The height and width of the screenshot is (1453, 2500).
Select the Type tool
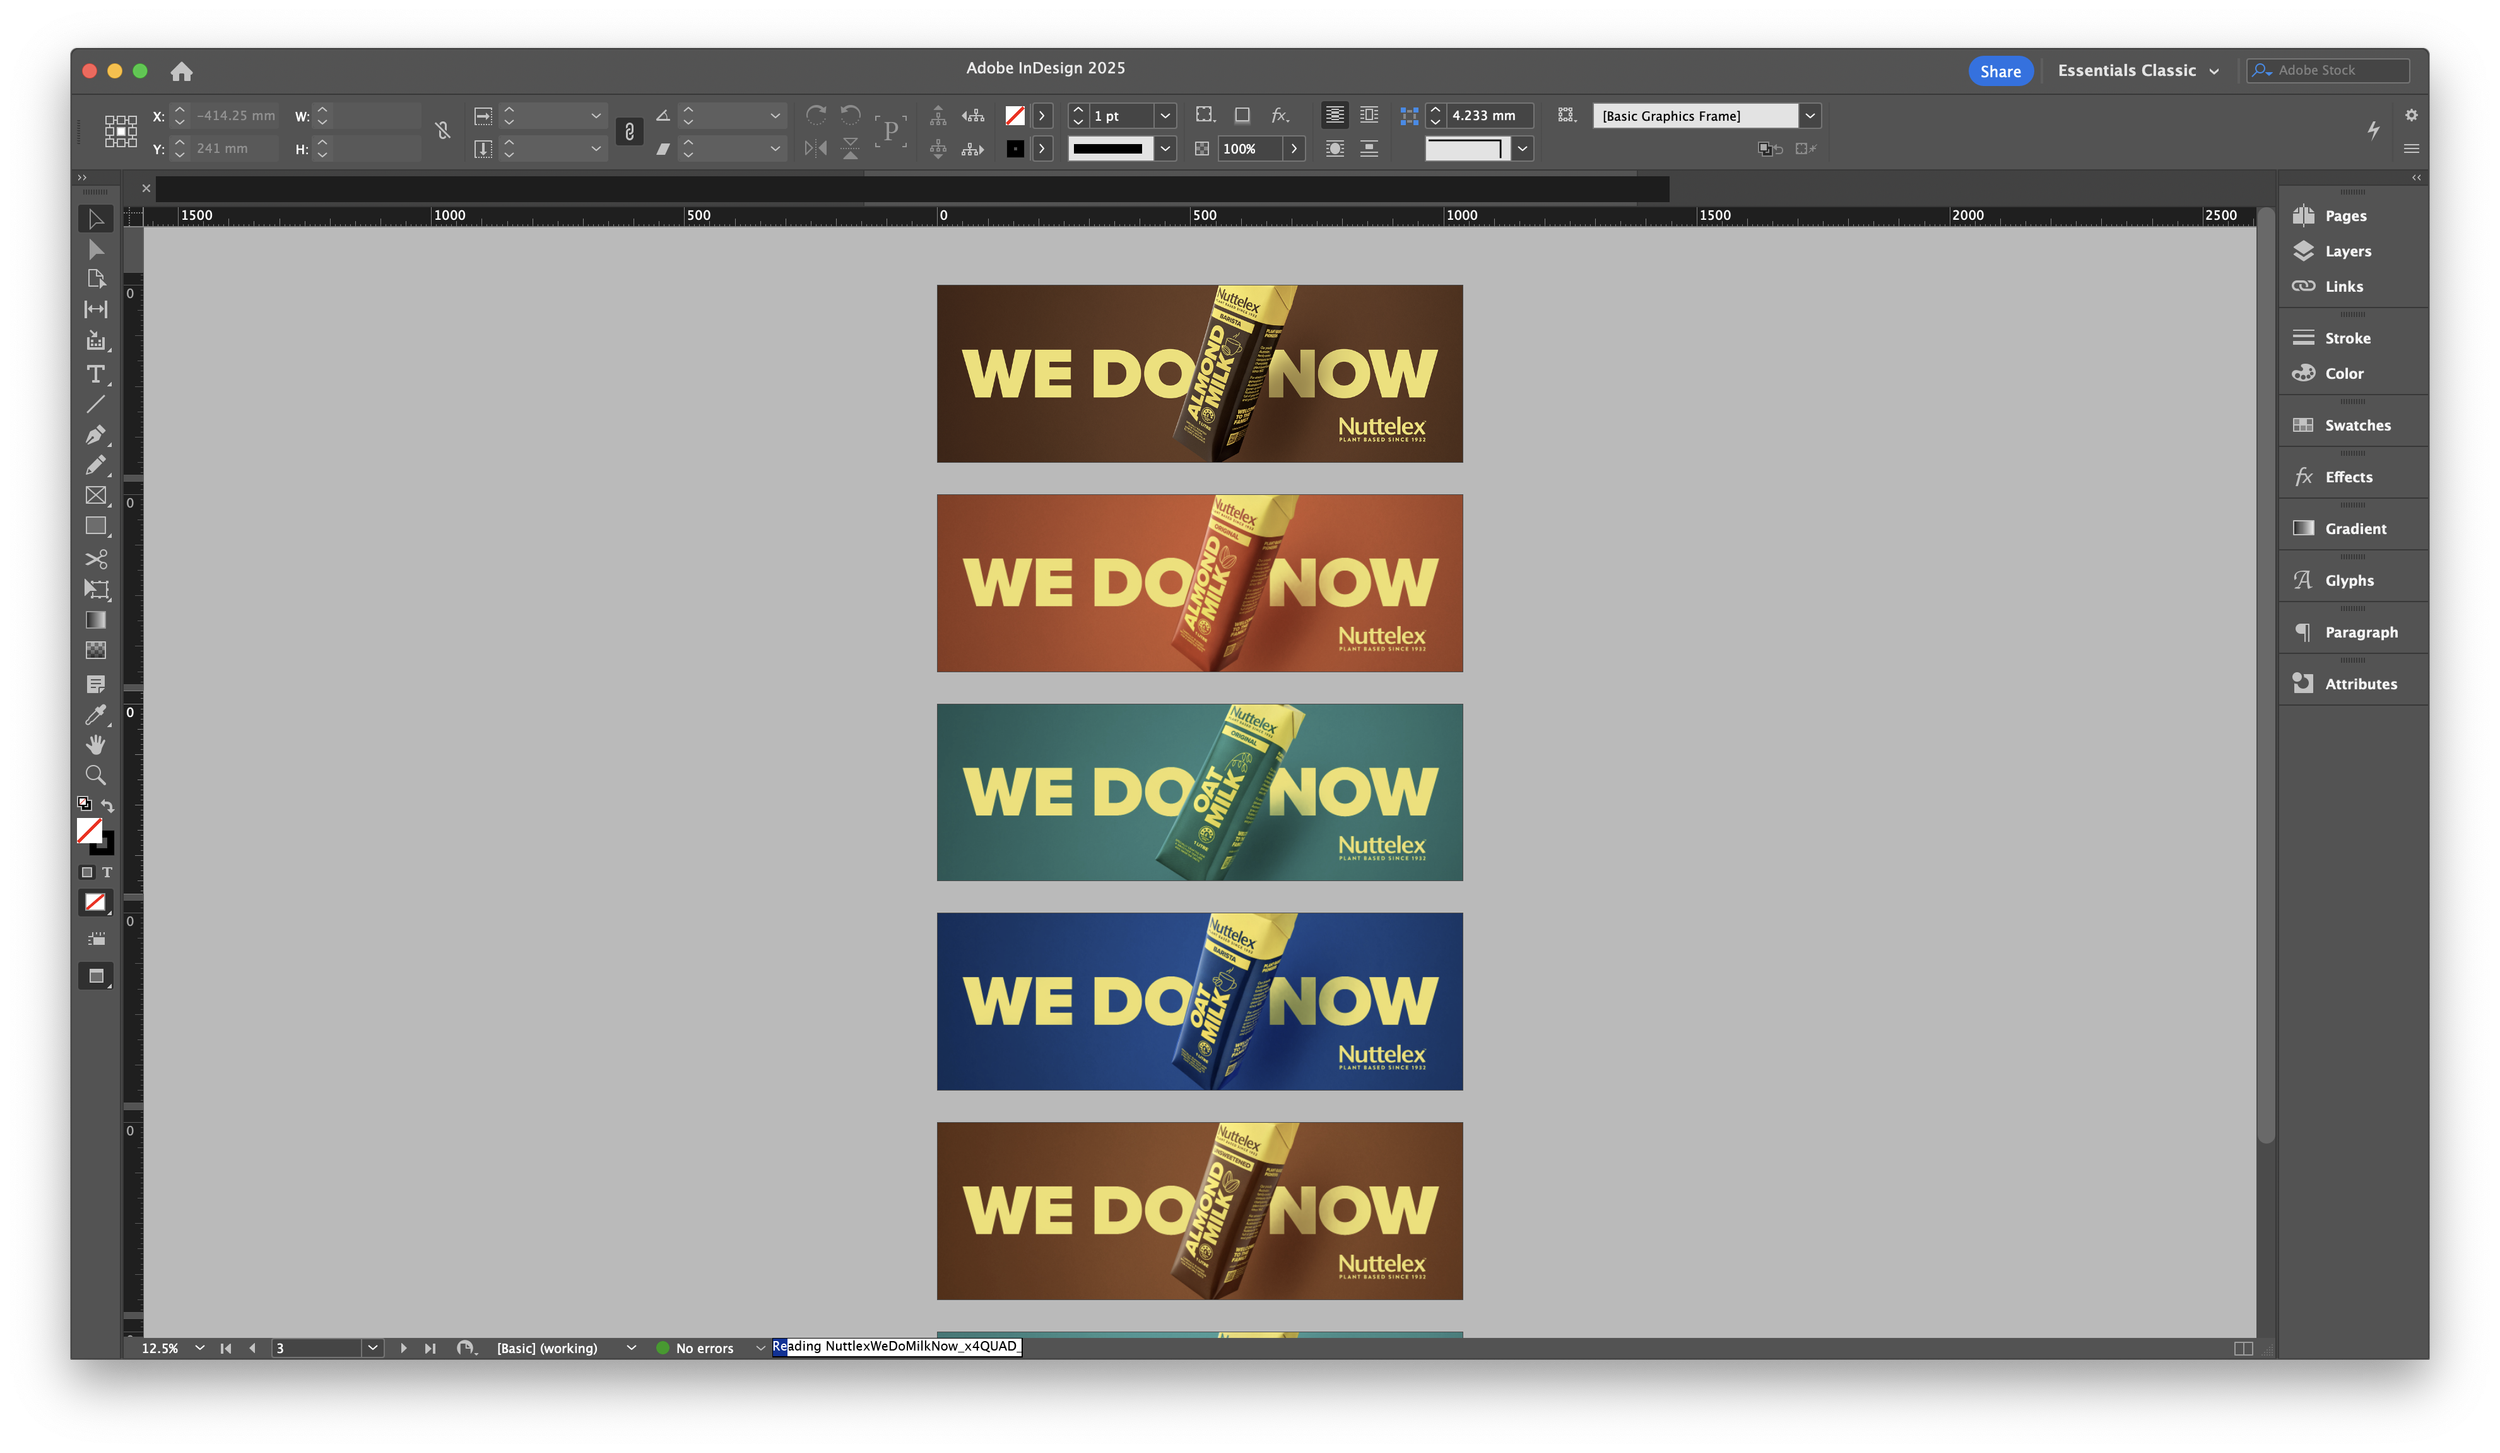pyautogui.click(x=96, y=374)
